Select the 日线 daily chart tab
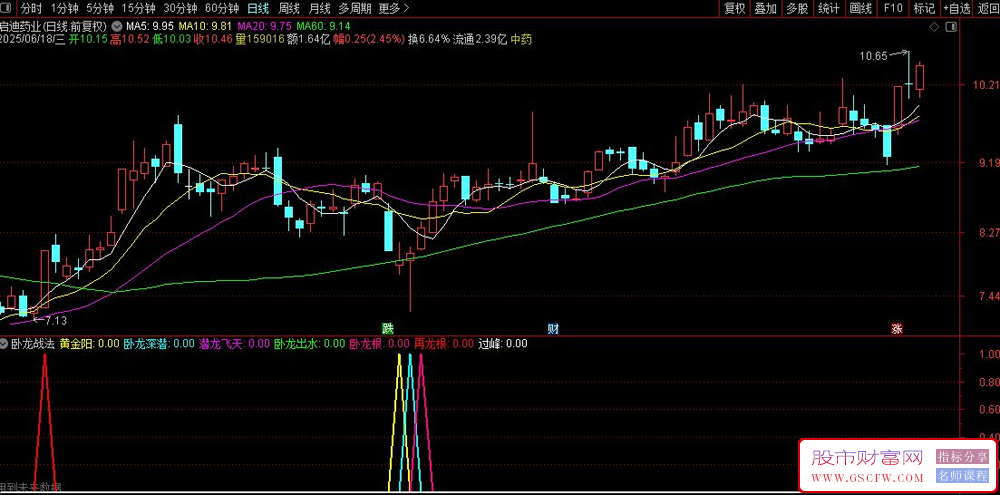This screenshot has height=495, width=1000. pos(258,8)
